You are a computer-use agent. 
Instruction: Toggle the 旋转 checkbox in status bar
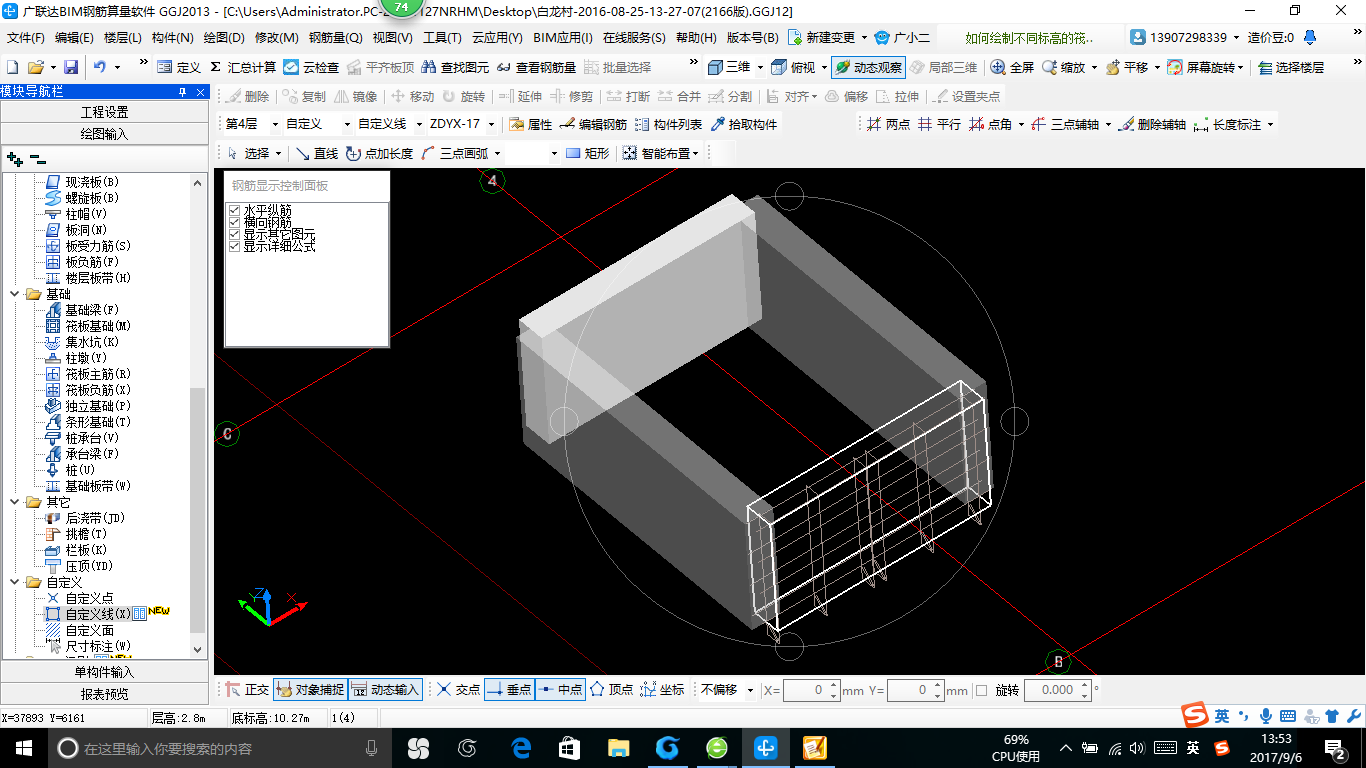[x=981, y=690]
